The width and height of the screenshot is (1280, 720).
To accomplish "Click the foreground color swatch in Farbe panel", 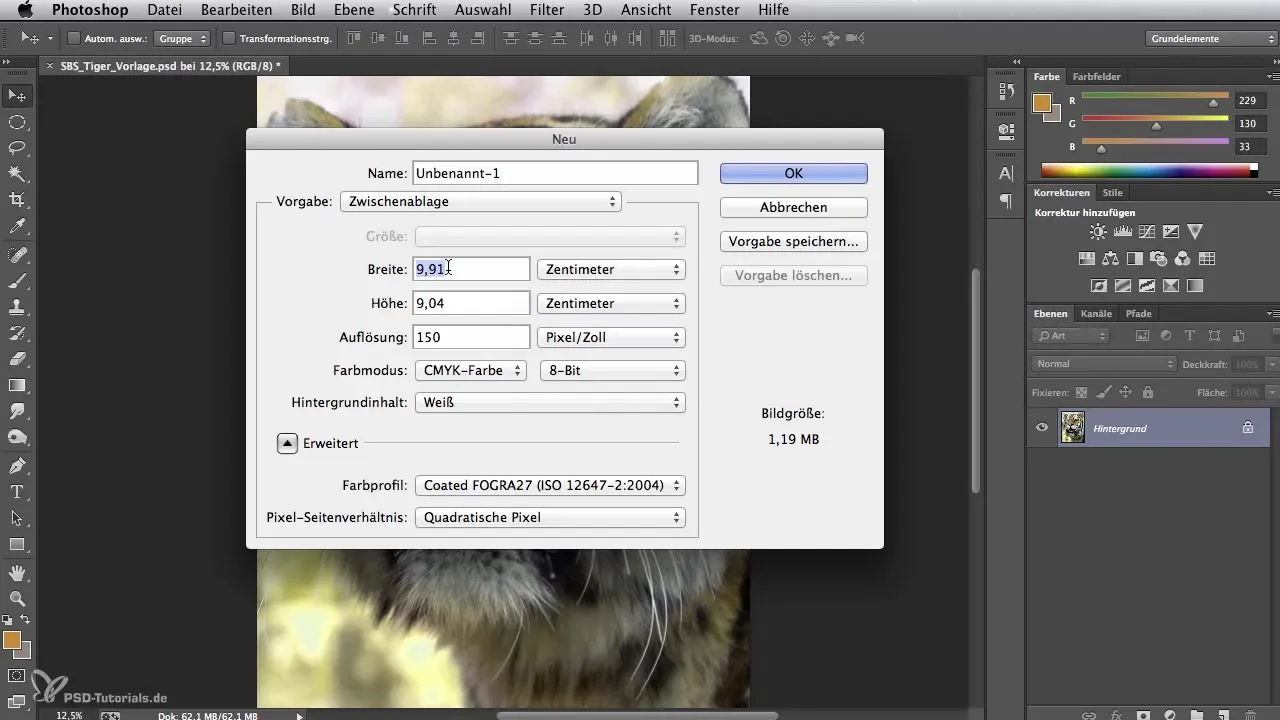I will pyautogui.click(x=1042, y=102).
